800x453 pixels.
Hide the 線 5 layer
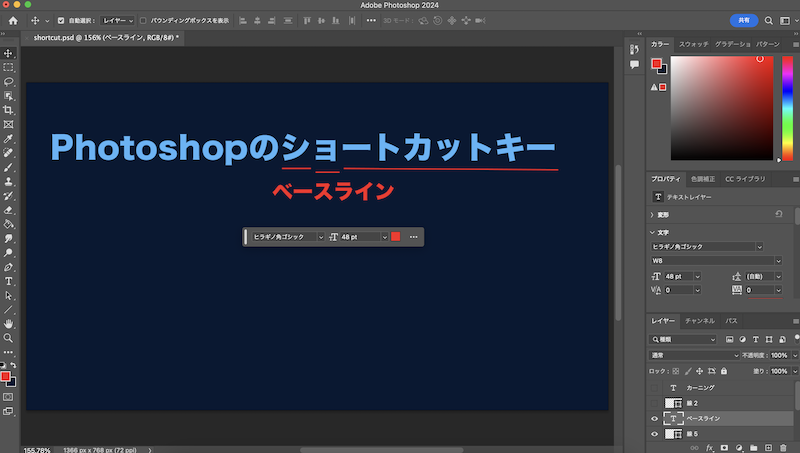pos(655,434)
